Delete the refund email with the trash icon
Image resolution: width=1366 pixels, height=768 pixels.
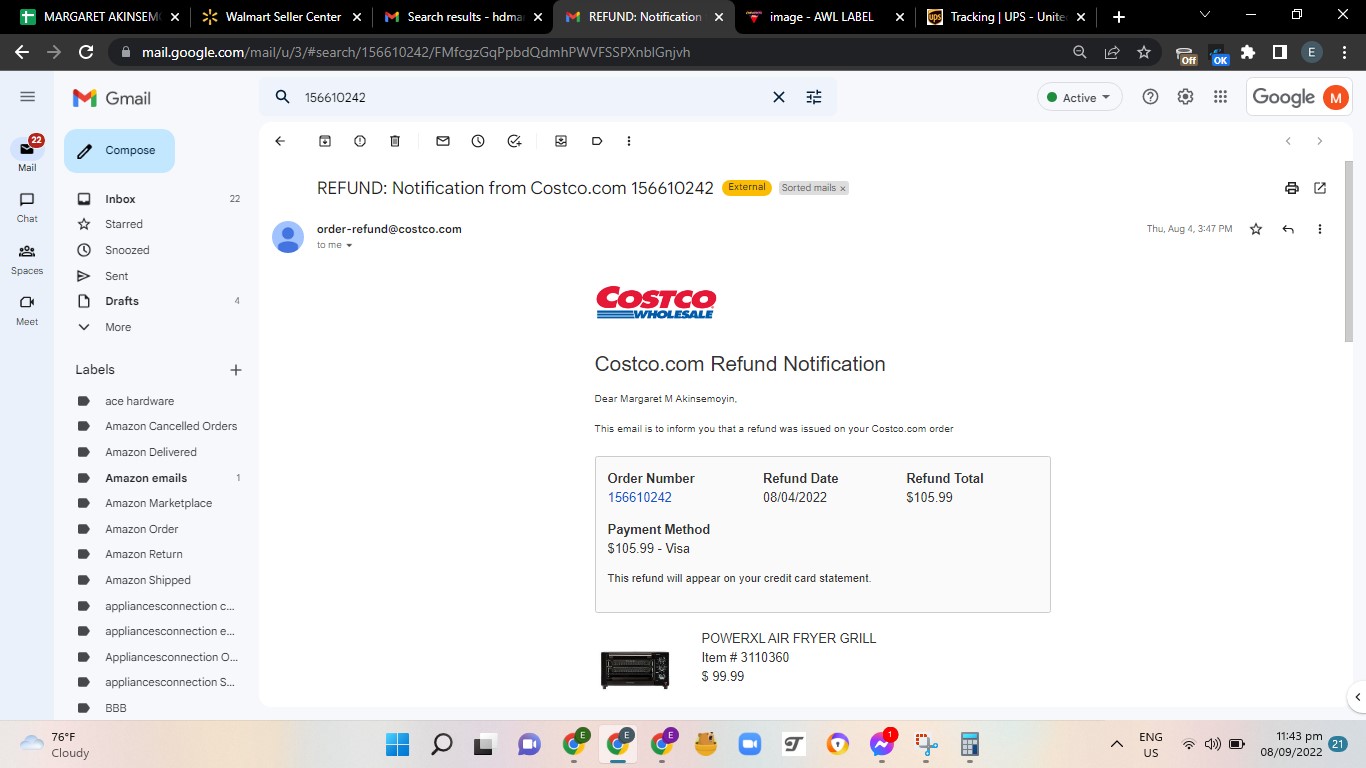pyautogui.click(x=395, y=141)
